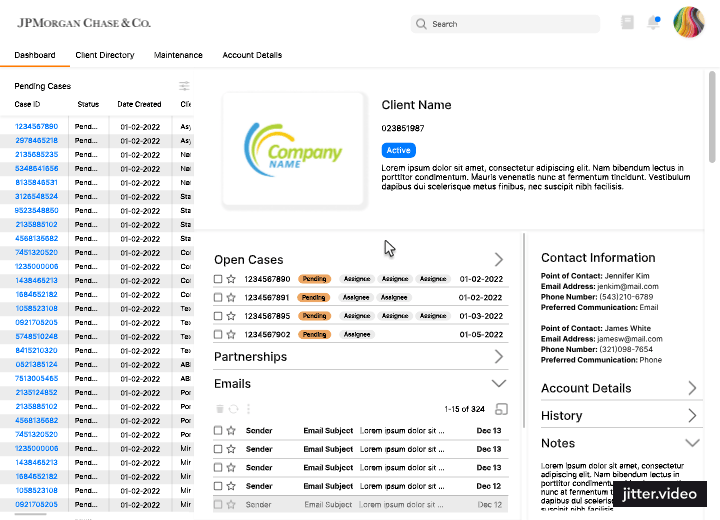The height and width of the screenshot is (520, 720).
Task: Open pending case 1234567890 link
Action: pyautogui.click(x=37, y=126)
